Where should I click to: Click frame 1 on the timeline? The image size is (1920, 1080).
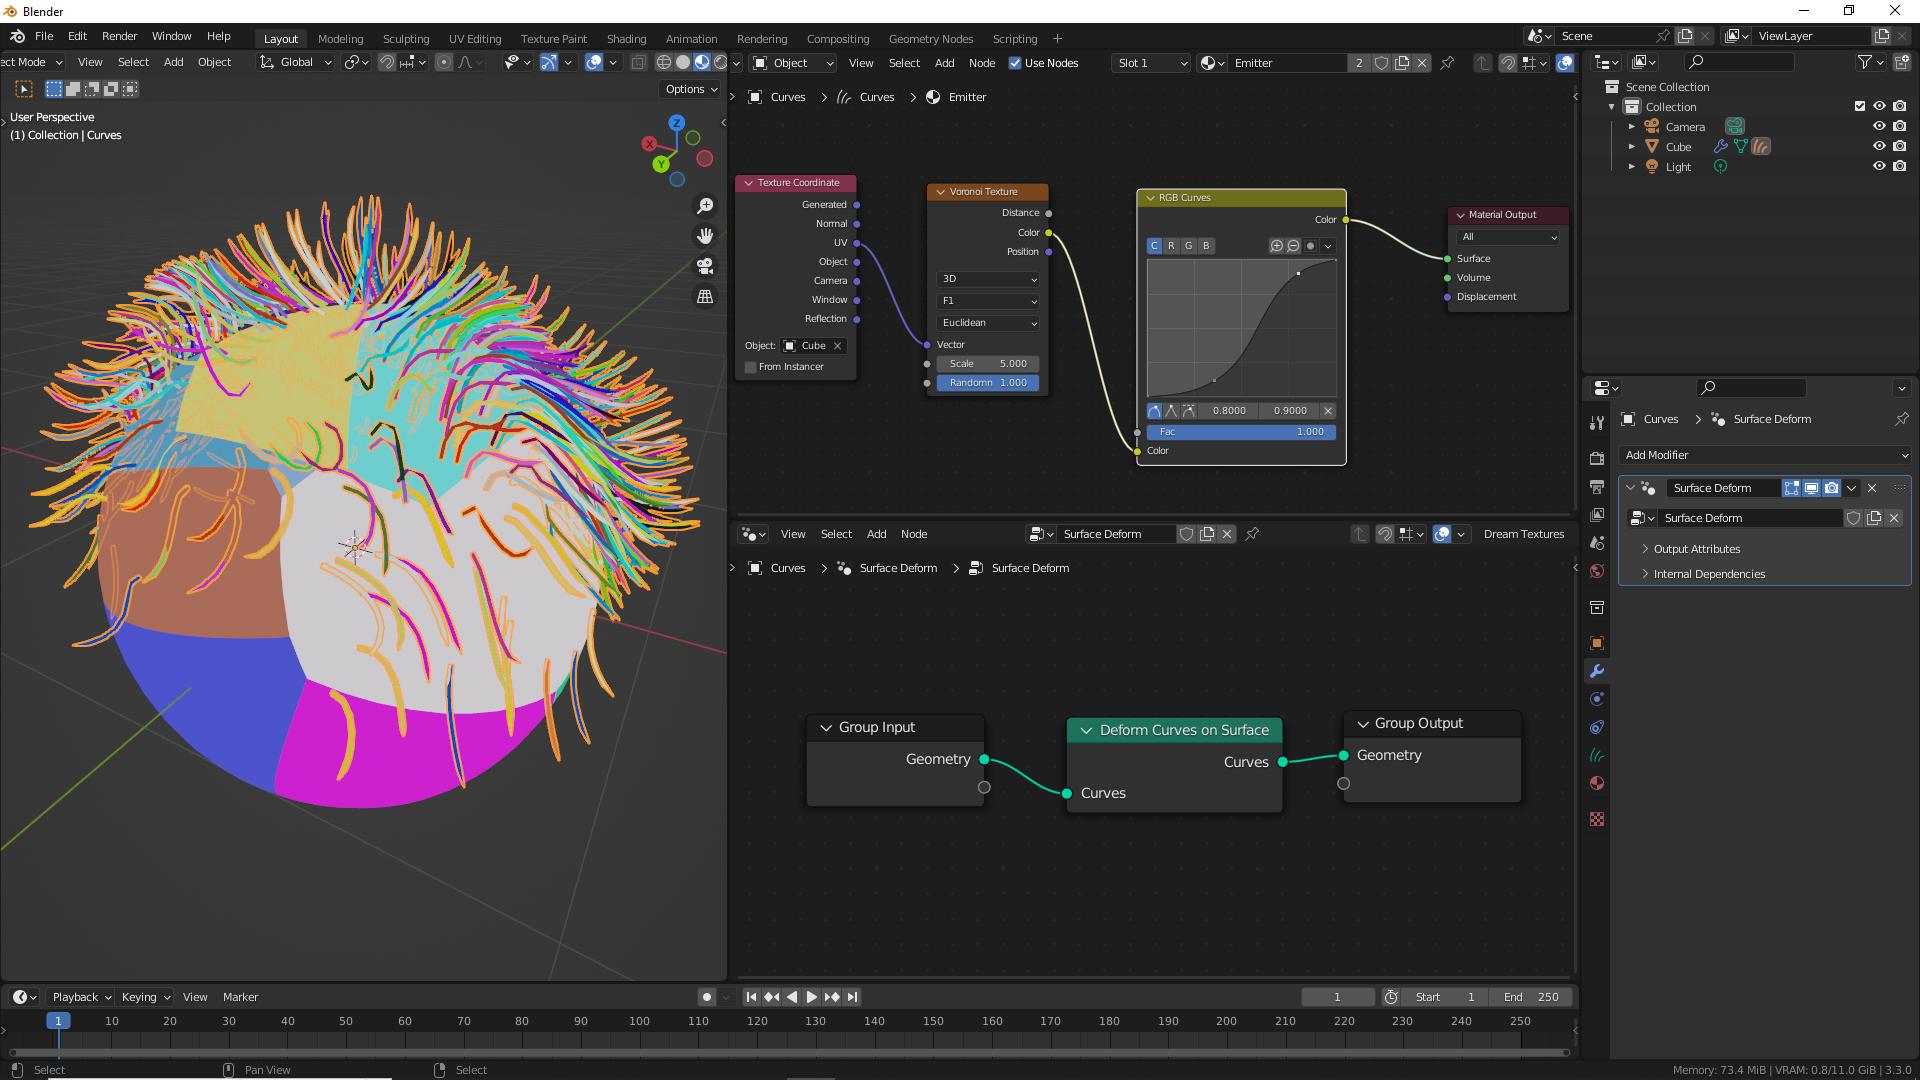coord(58,1019)
